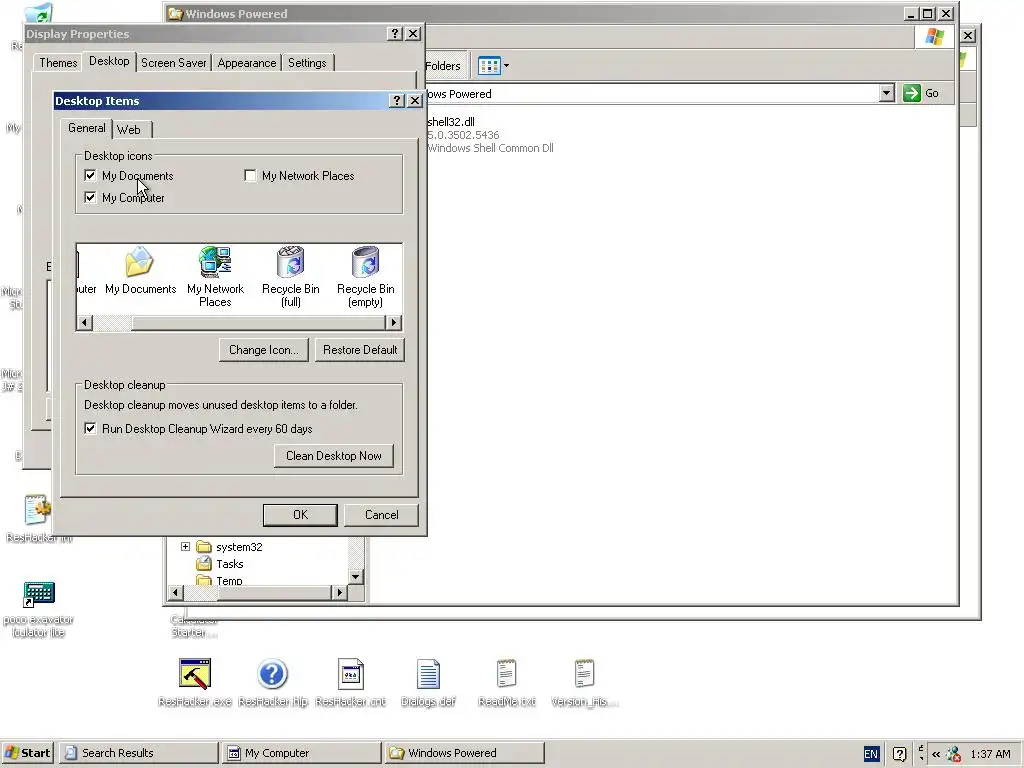Click the folder tree scroll down arrow
1024x768 pixels.
(x=356, y=577)
